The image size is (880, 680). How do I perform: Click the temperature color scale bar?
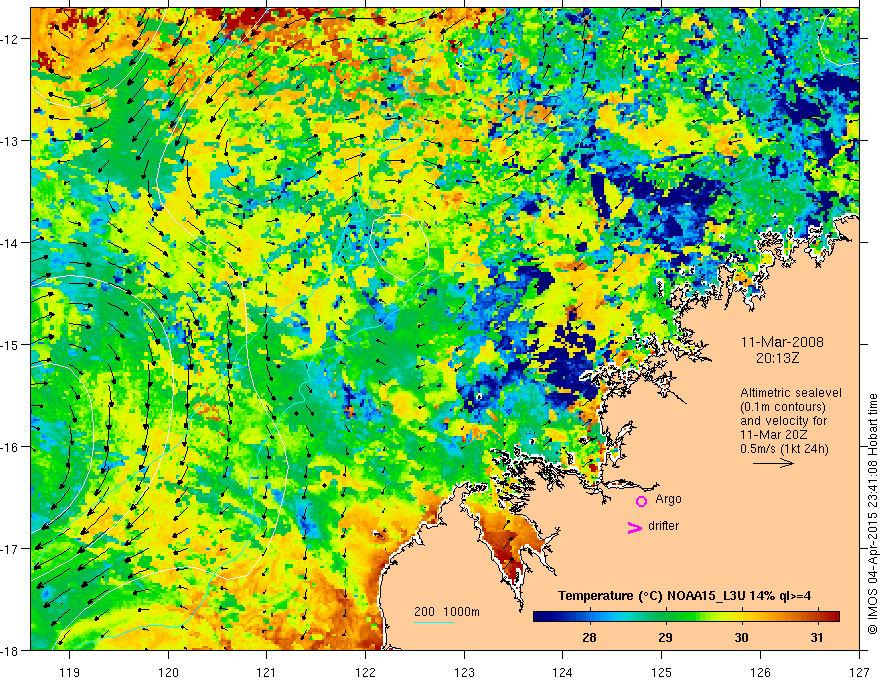click(686, 616)
